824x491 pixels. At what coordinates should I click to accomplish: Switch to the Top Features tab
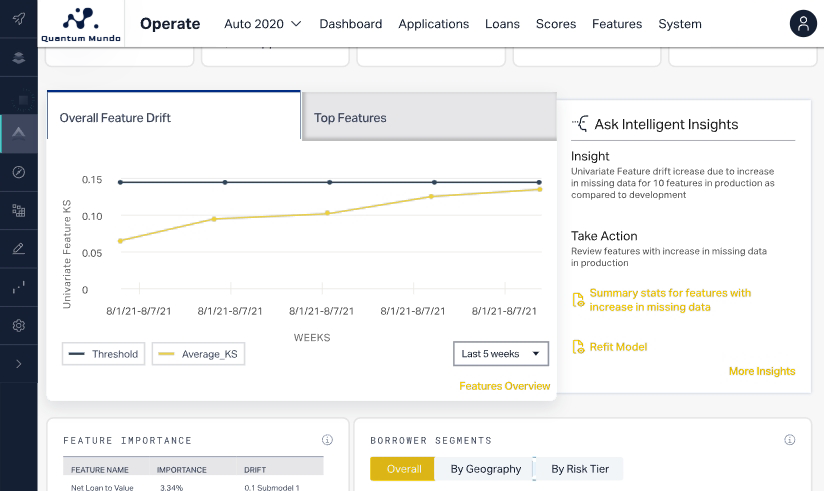point(428,117)
